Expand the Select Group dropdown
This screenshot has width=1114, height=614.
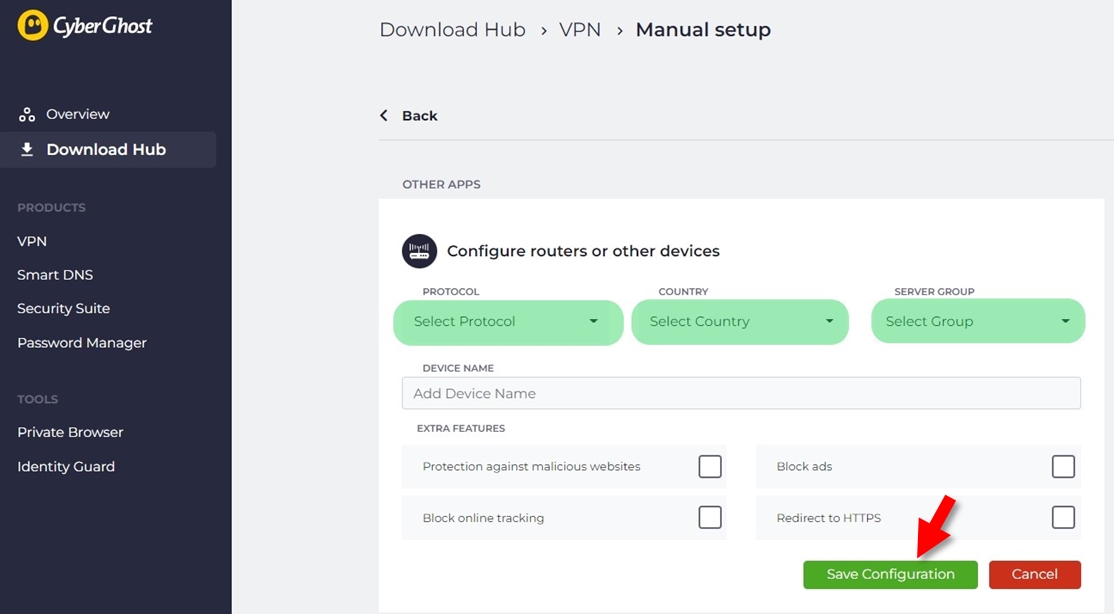point(978,321)
